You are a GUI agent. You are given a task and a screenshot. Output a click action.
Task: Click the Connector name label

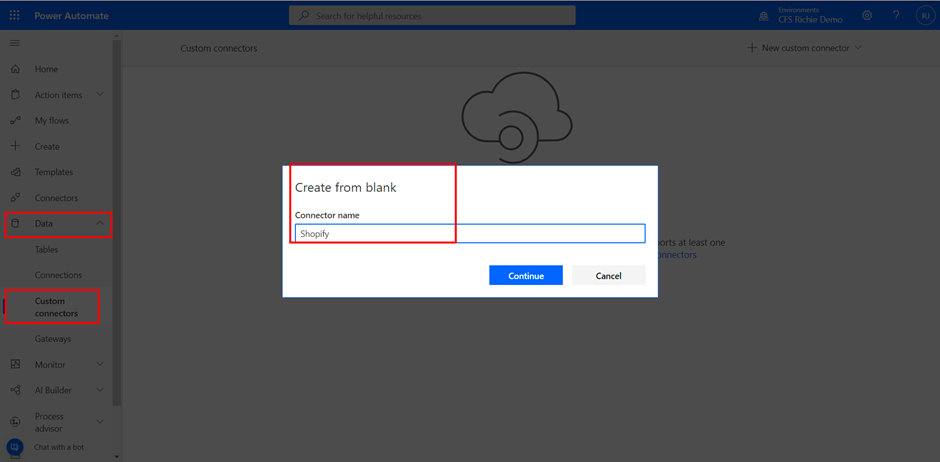click(327, 215)
